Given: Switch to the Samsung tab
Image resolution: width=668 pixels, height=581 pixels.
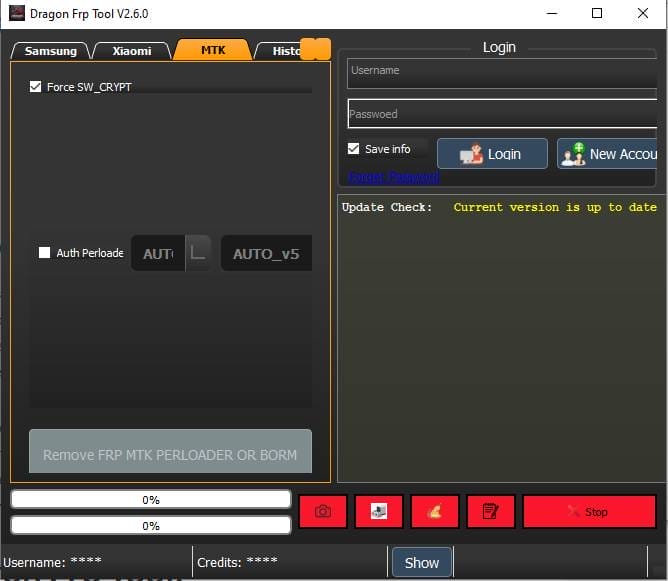Looking at the screenshot, I should pyautogui.click(x=50, y=51).
